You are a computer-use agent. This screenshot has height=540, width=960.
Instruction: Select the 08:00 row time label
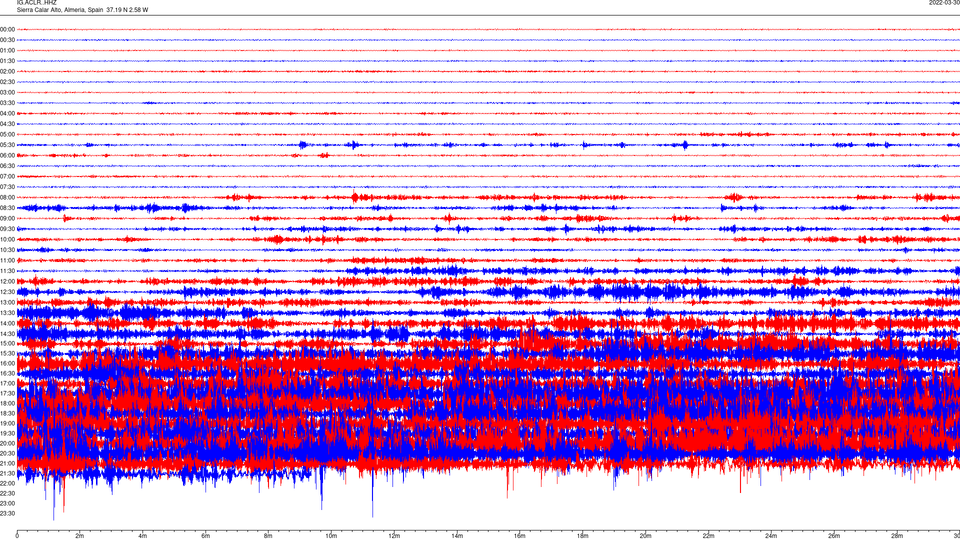click(7, 197)
